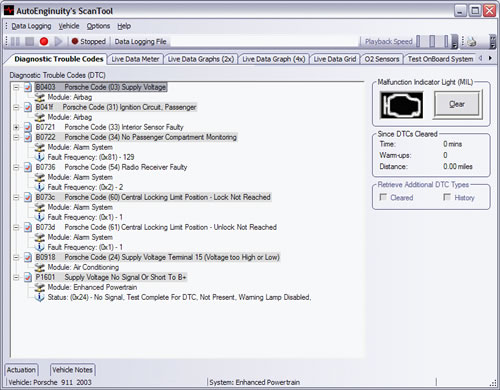Click the DTC document icon beside B0403
The height and width of the screenshot is (390, 500).
click(28, 87)
